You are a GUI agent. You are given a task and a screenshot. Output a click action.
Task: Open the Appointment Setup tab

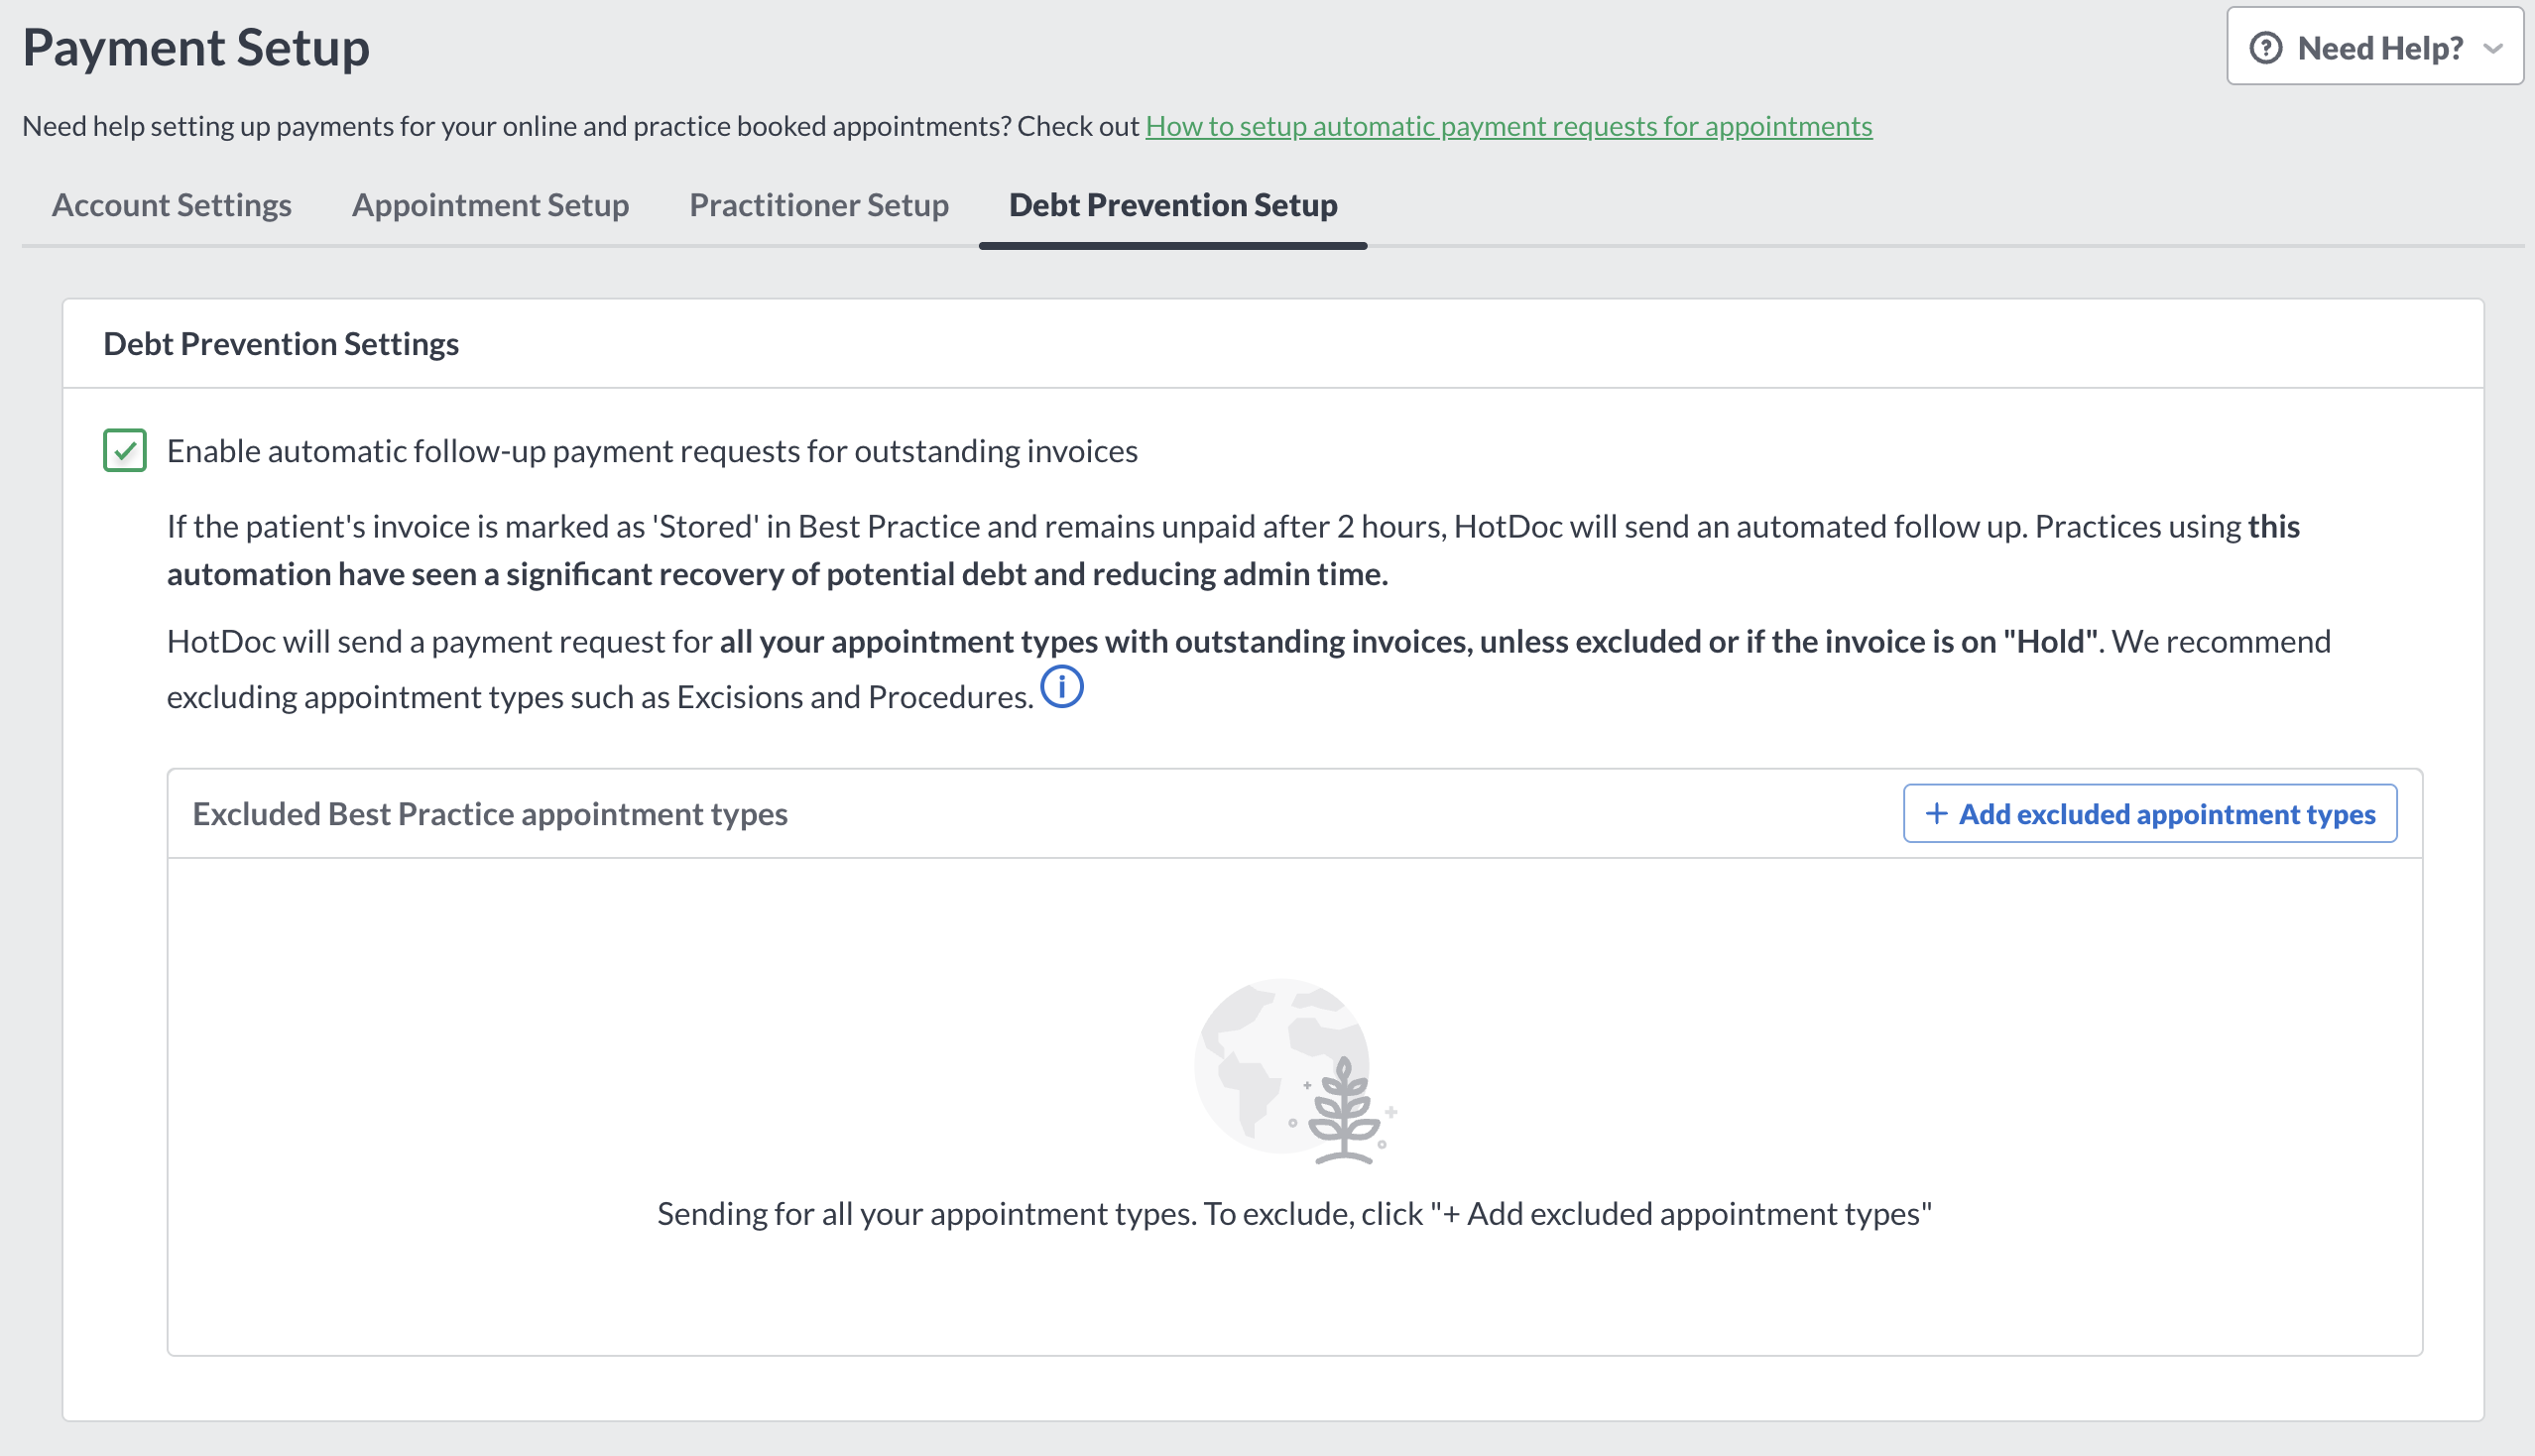[490, 205]
